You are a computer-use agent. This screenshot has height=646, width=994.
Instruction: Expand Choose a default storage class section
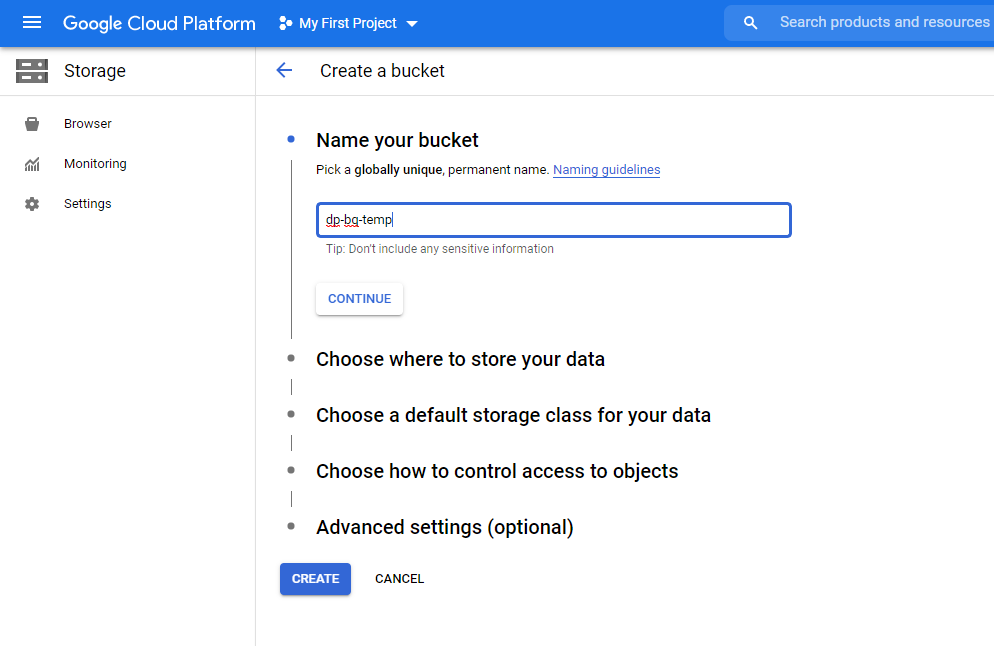click(x=513, y=415)
